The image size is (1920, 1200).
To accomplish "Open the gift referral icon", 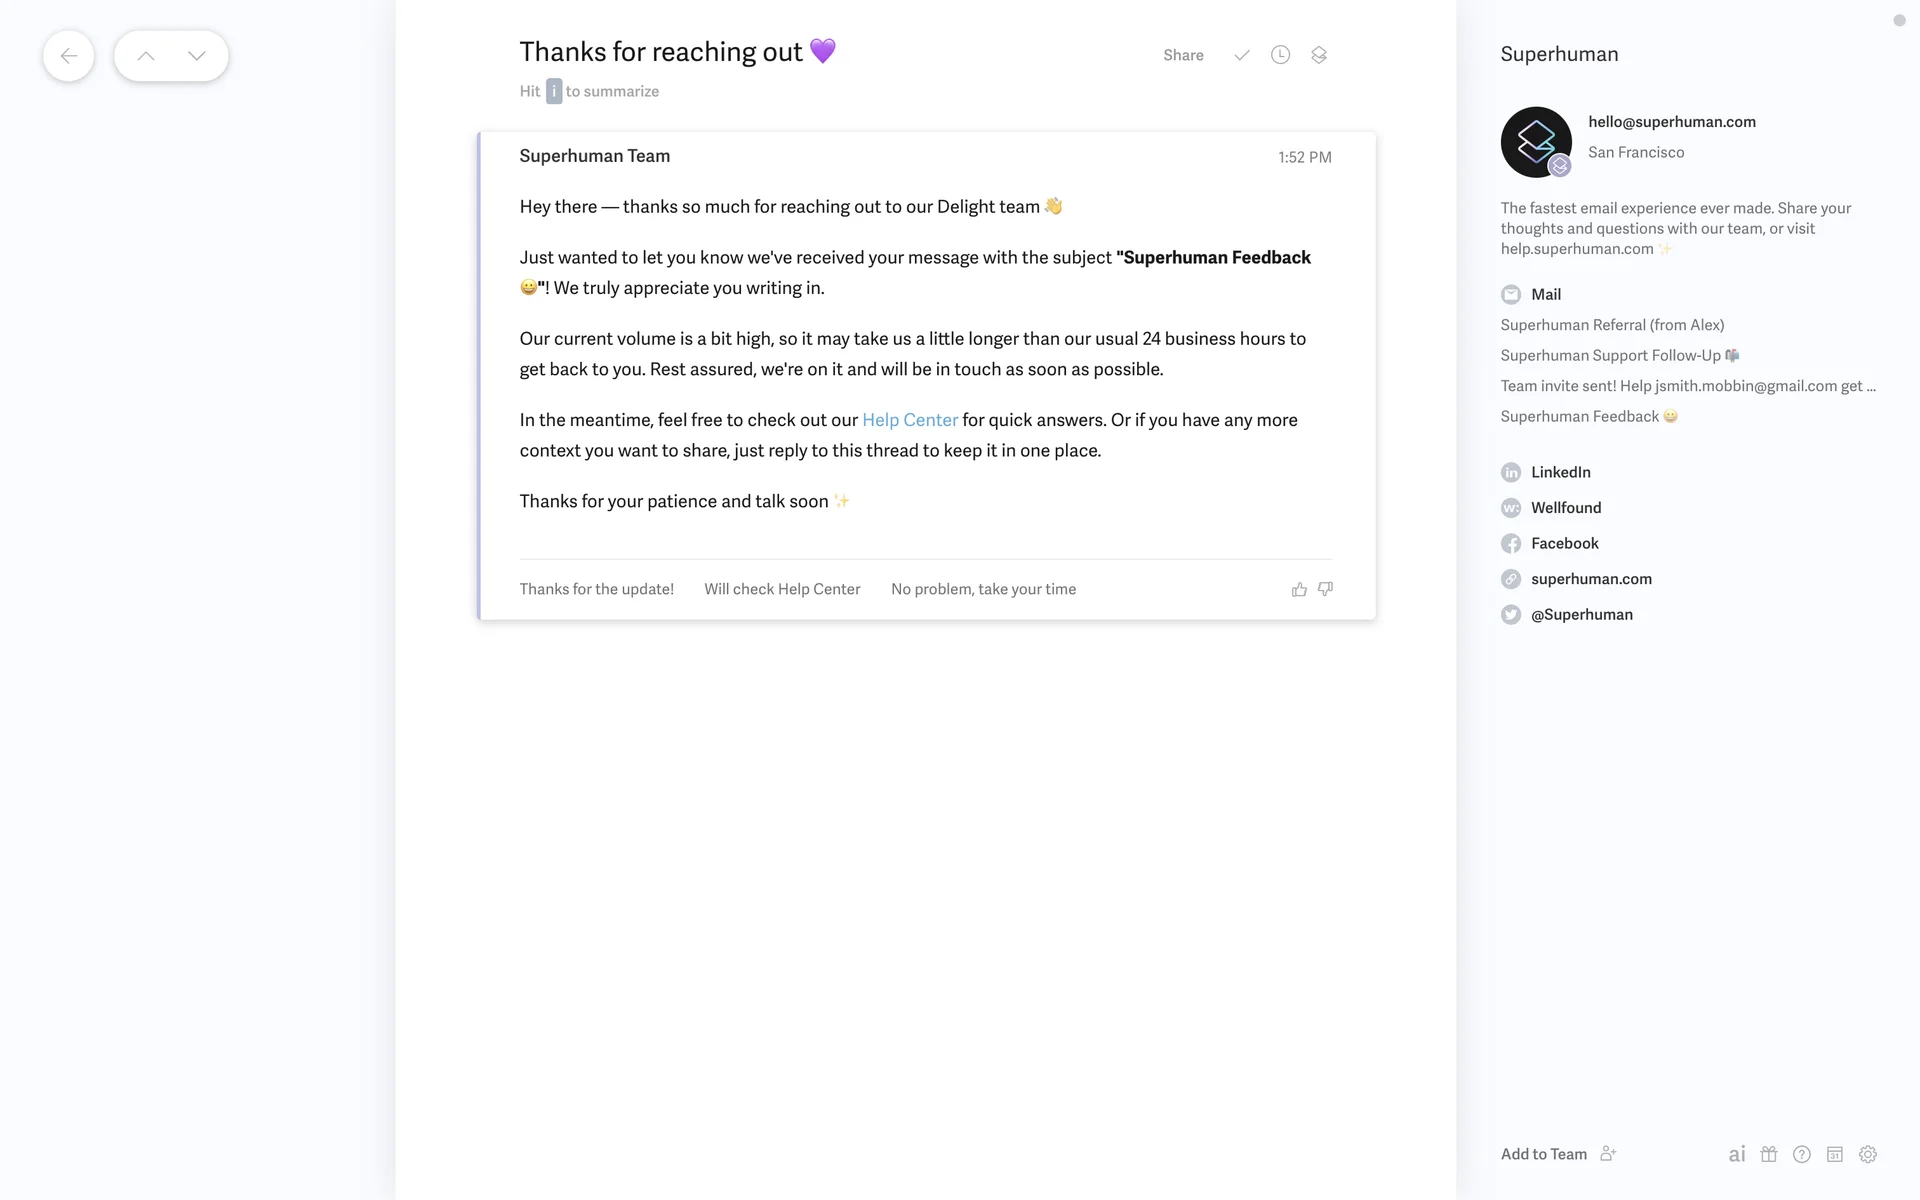I will pos(1769,1154).
